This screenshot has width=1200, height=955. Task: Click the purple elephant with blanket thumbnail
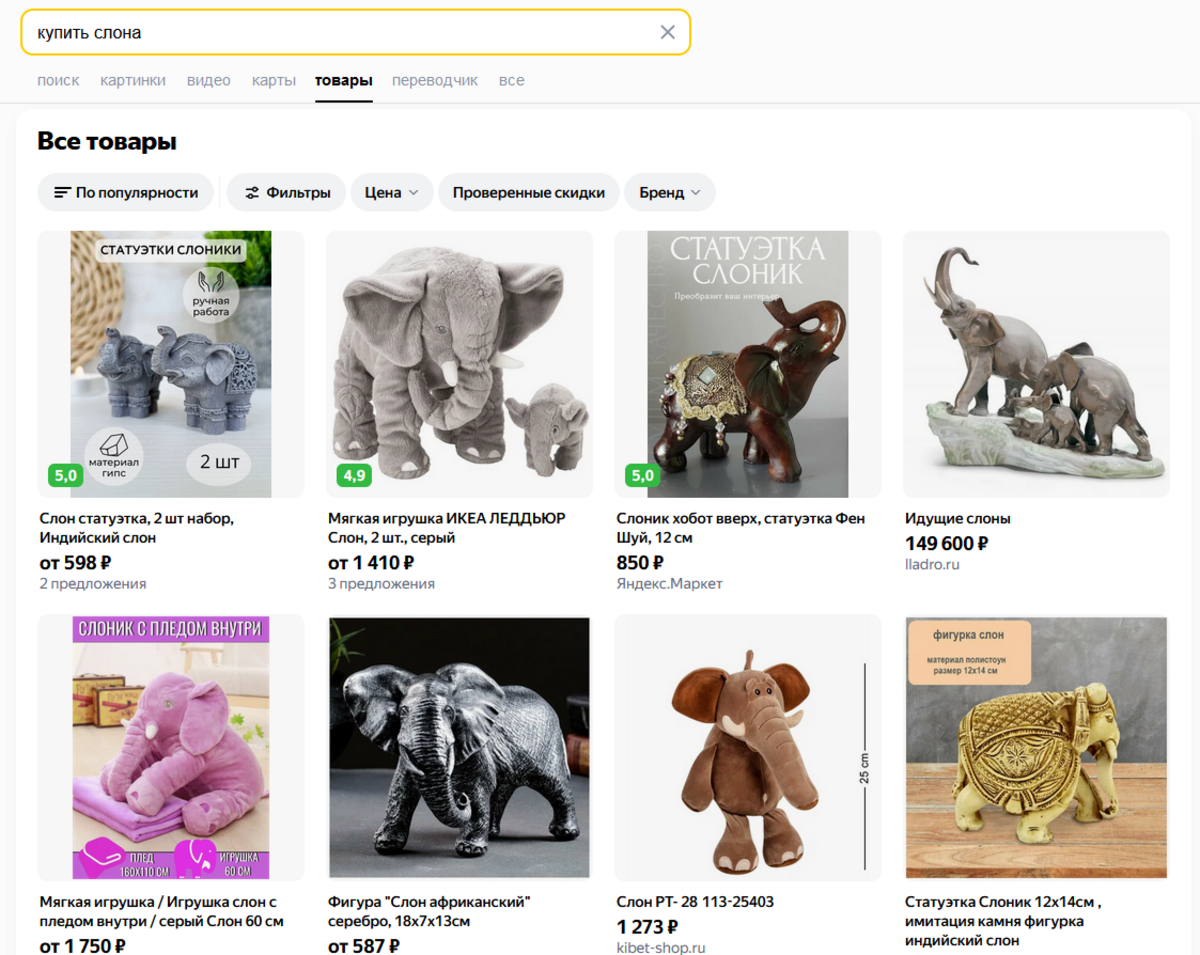coord(171,747)
